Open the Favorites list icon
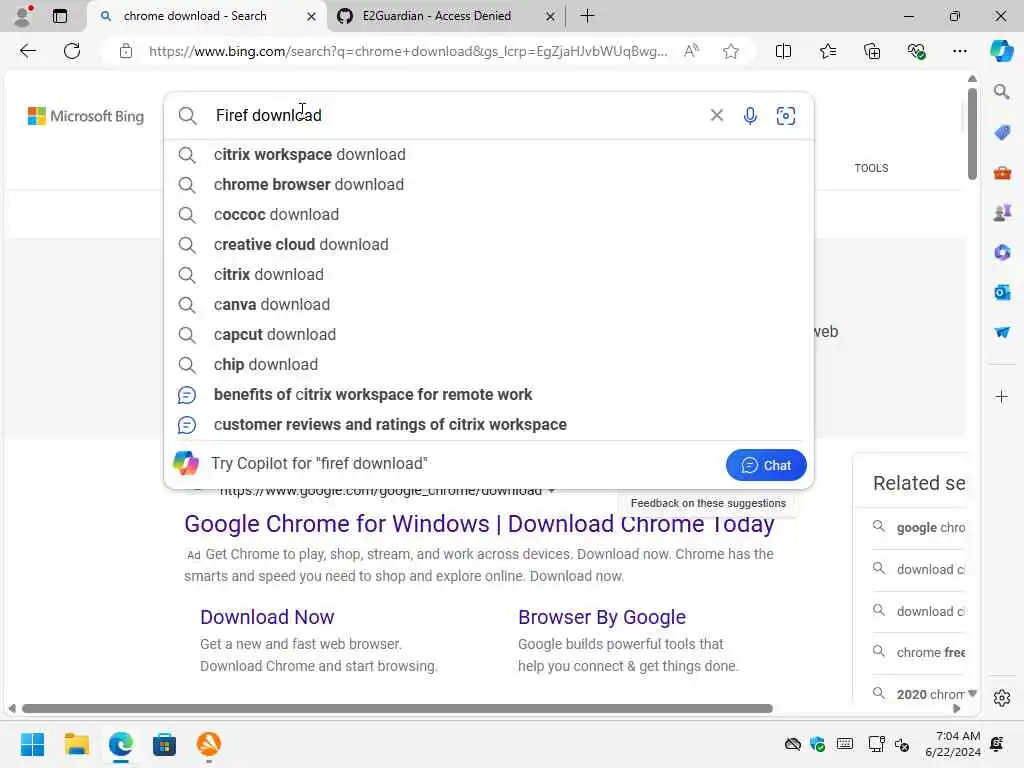The image size is (1024, 768). point(827,51)
